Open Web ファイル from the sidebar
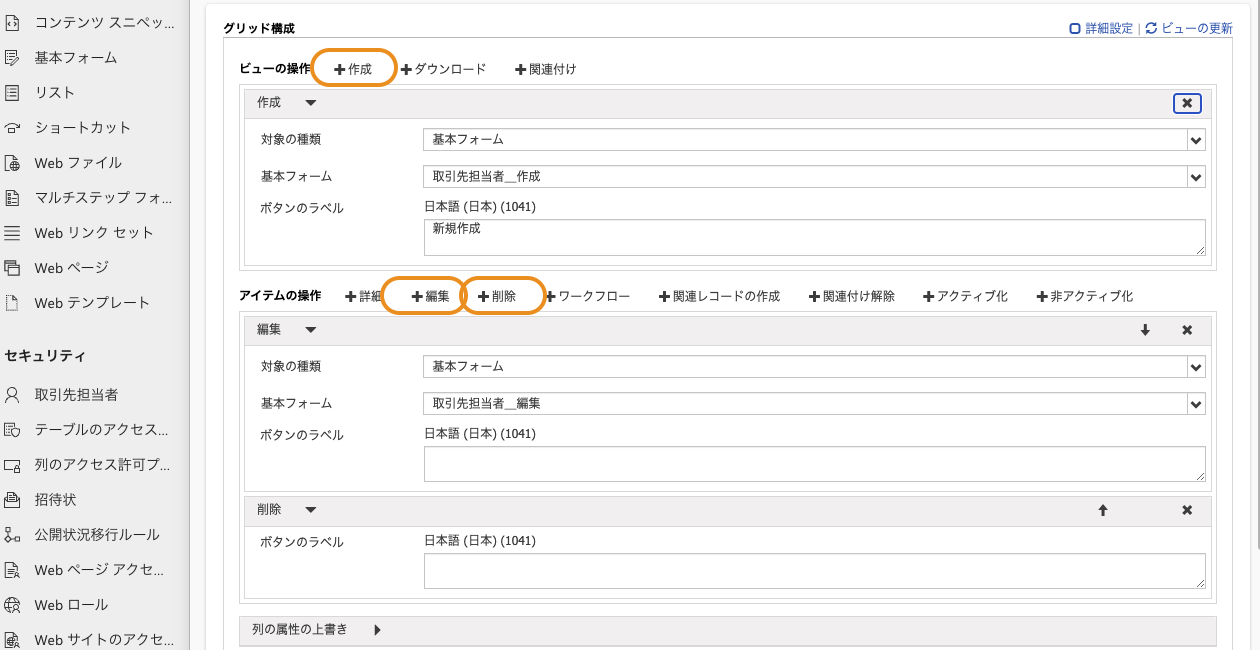 point(78,163)
